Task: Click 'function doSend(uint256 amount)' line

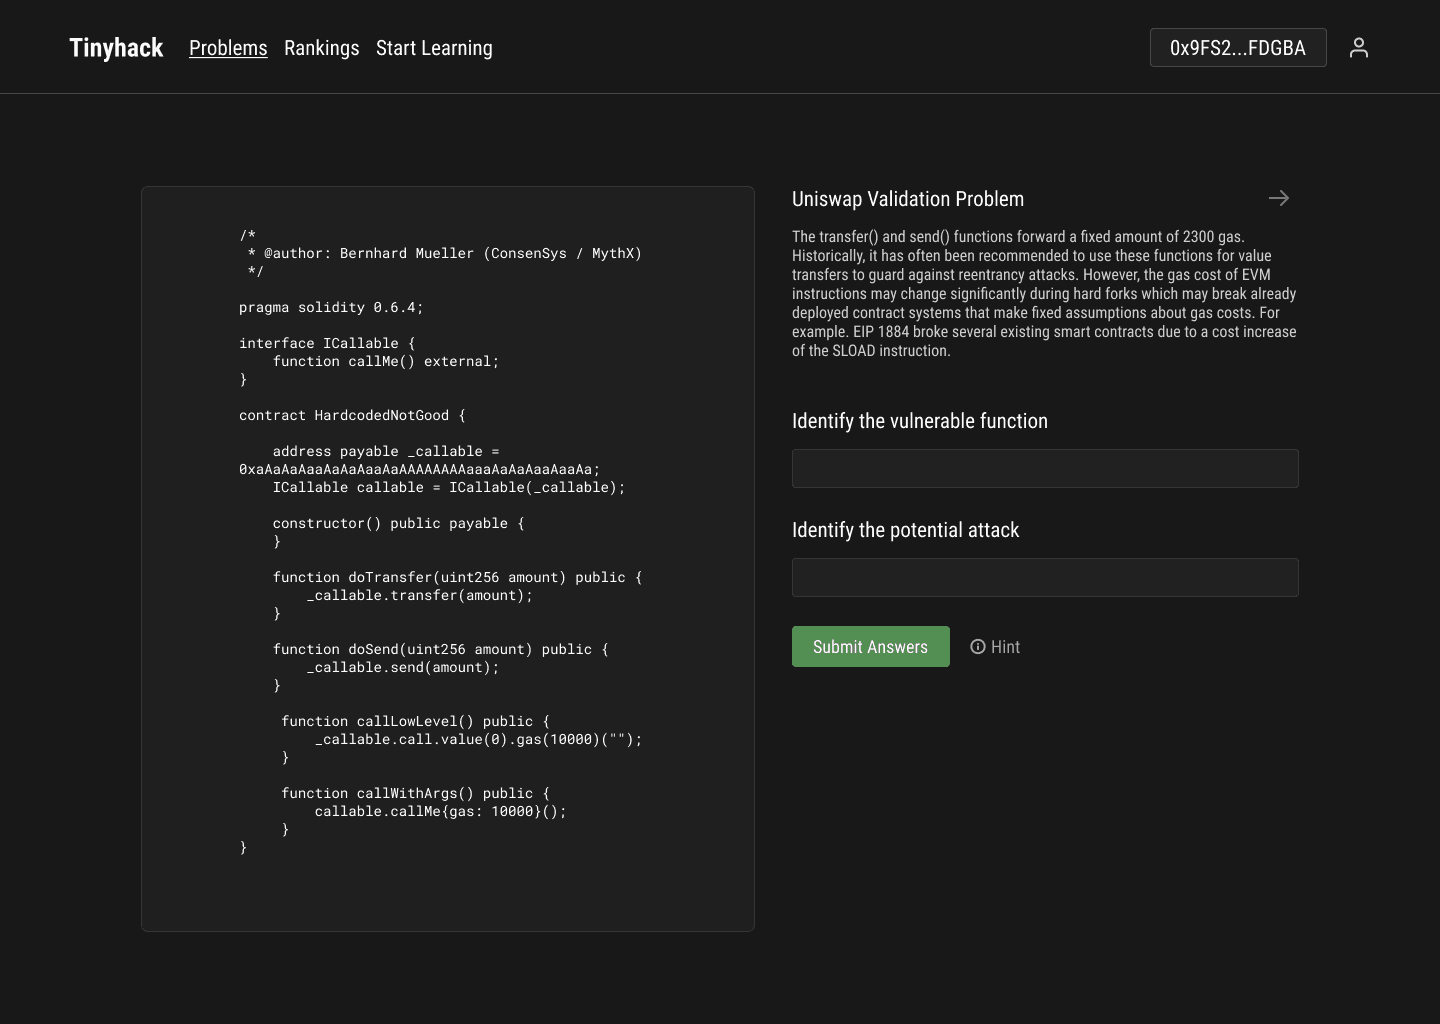Action: click(x=440, y=649)
